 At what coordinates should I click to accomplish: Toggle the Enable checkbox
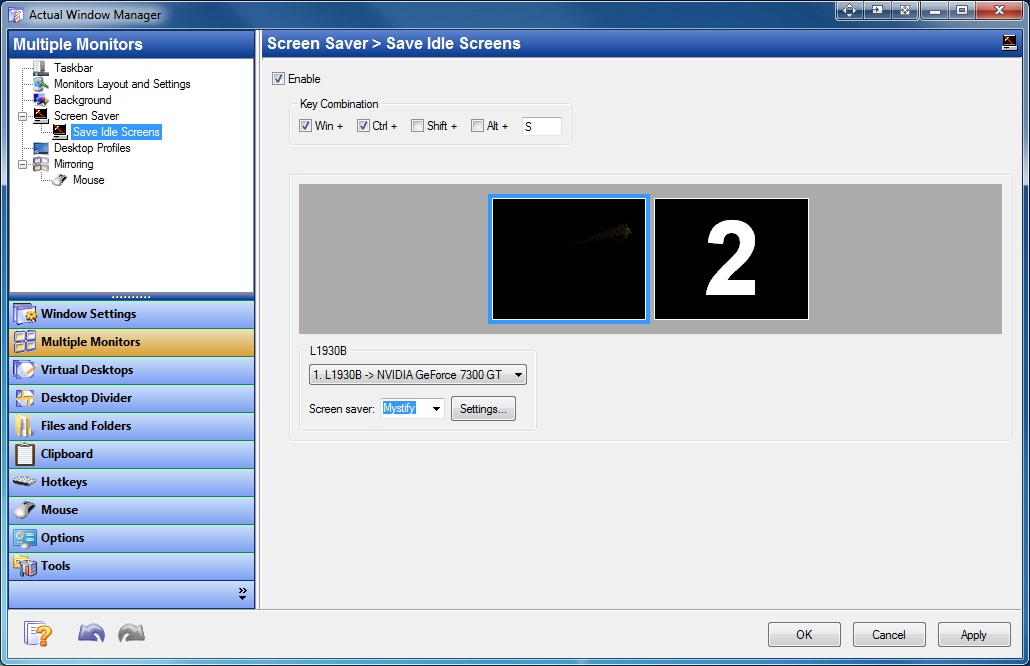[x=279, y=79]
